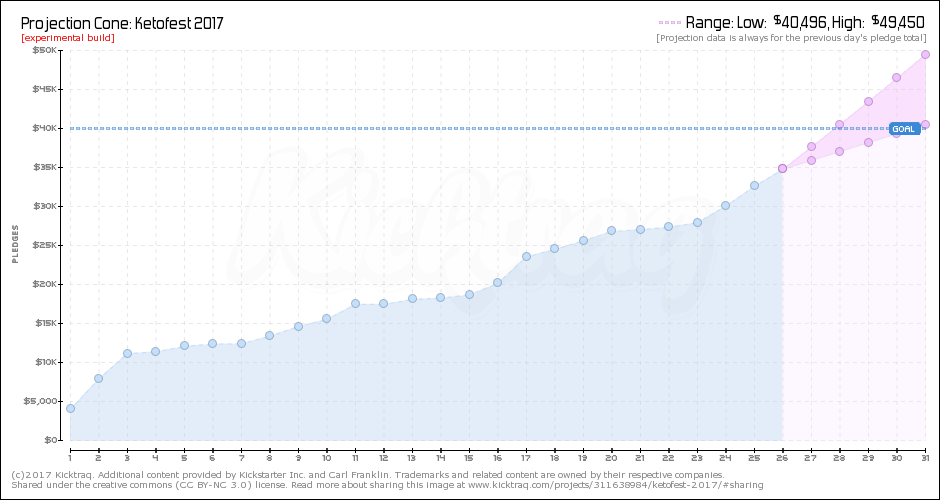
Task: Click the PLEDGES axis title
Action: (16, 244)
